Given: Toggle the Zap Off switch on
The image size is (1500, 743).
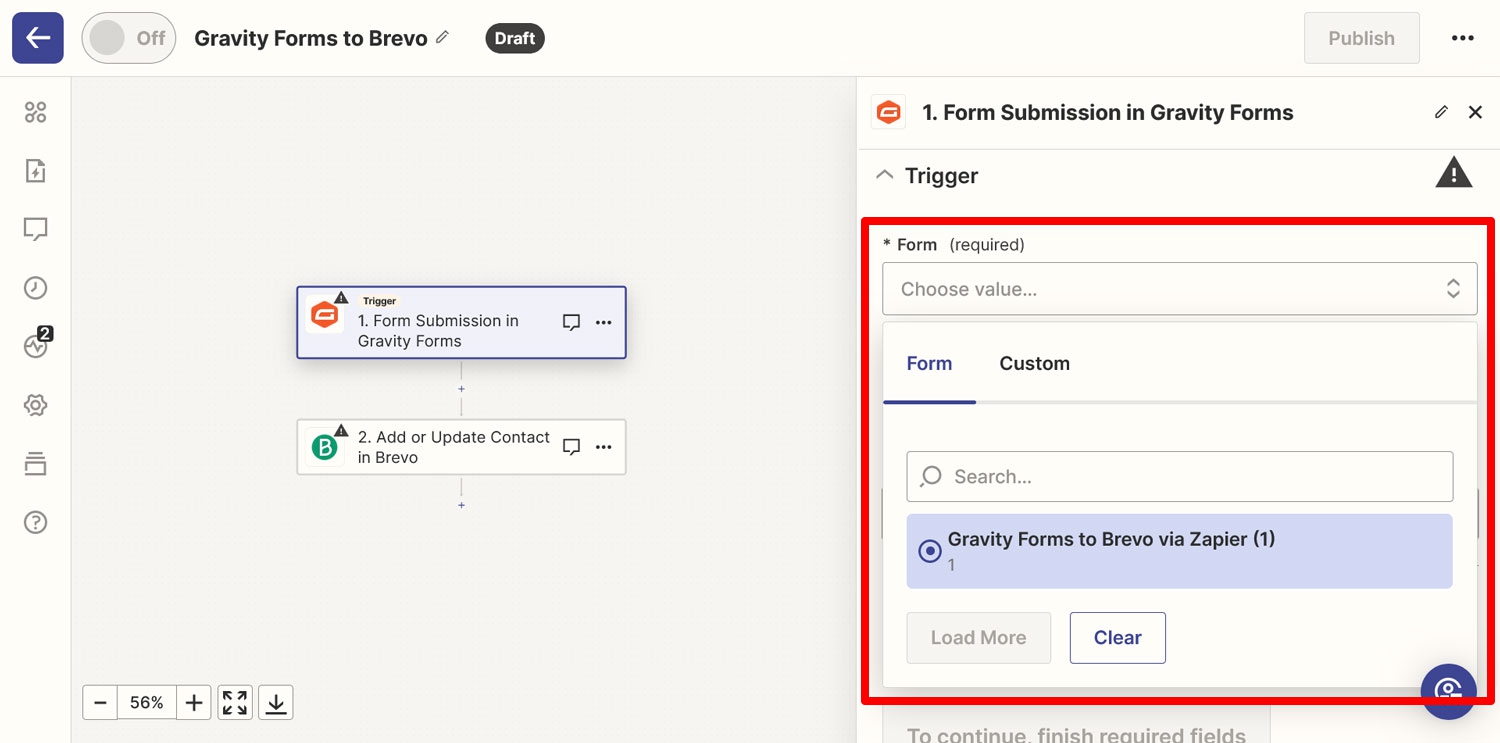Looking at the screenshot, I should [x=129, y=38].
